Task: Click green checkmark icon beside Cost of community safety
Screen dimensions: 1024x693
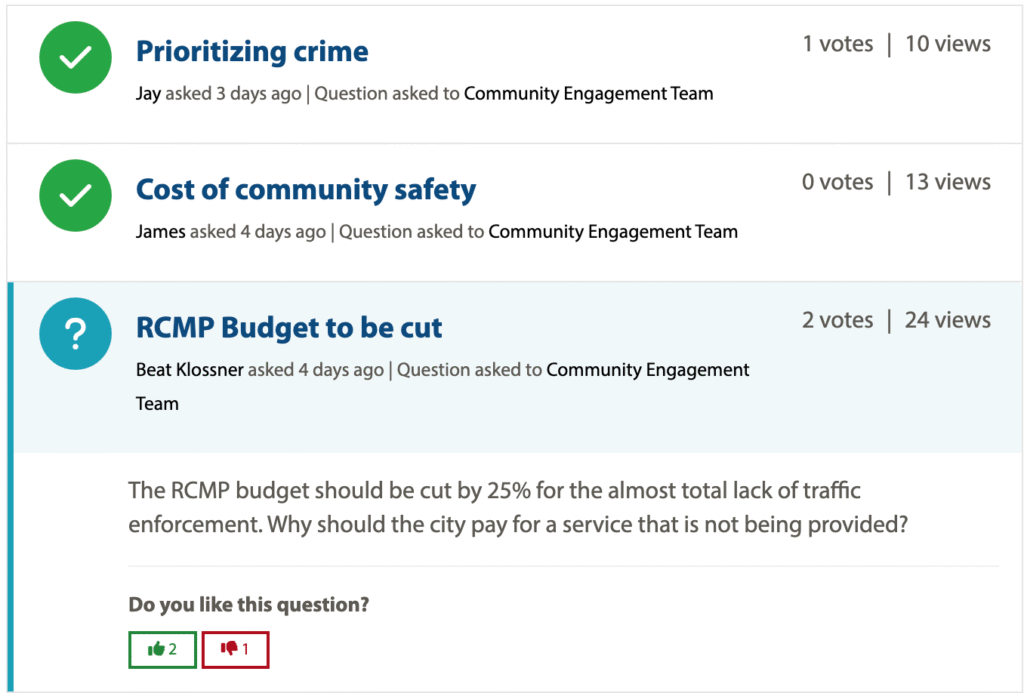Action: tap(75, 197)
